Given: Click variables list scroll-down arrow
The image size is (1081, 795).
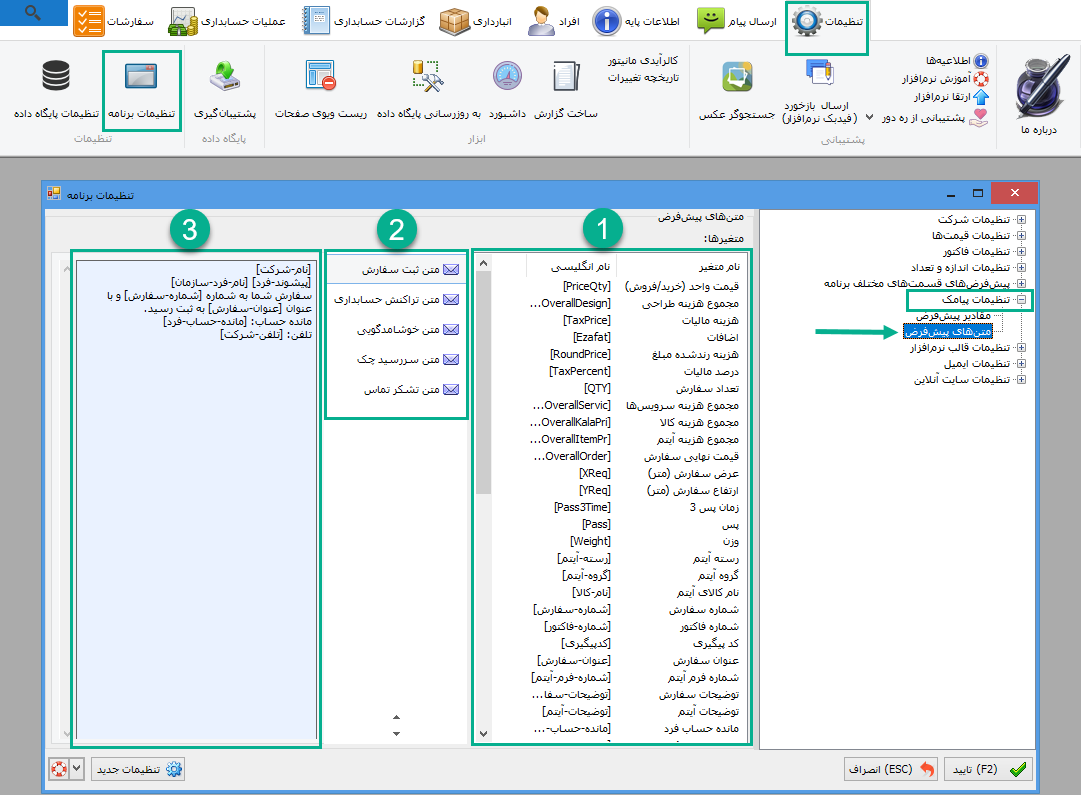Looking at the screenshot, I should [x=483, y=734].
